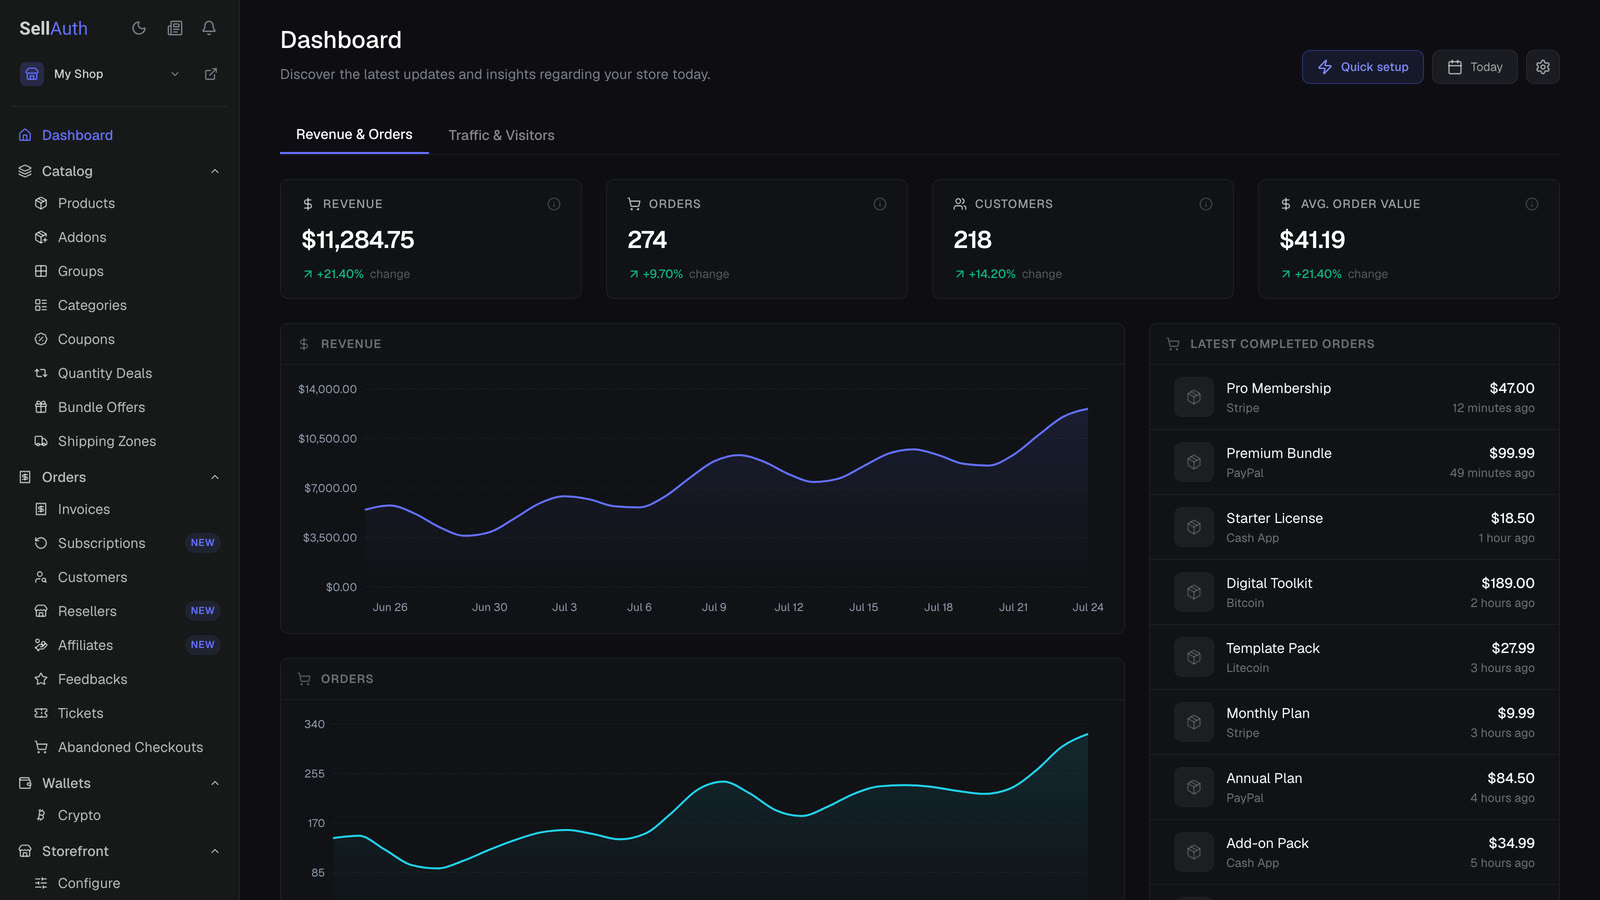The image size is (1600, 900).
Task: Click the $11,284.75 revenue value
Action: click(358, 240)
